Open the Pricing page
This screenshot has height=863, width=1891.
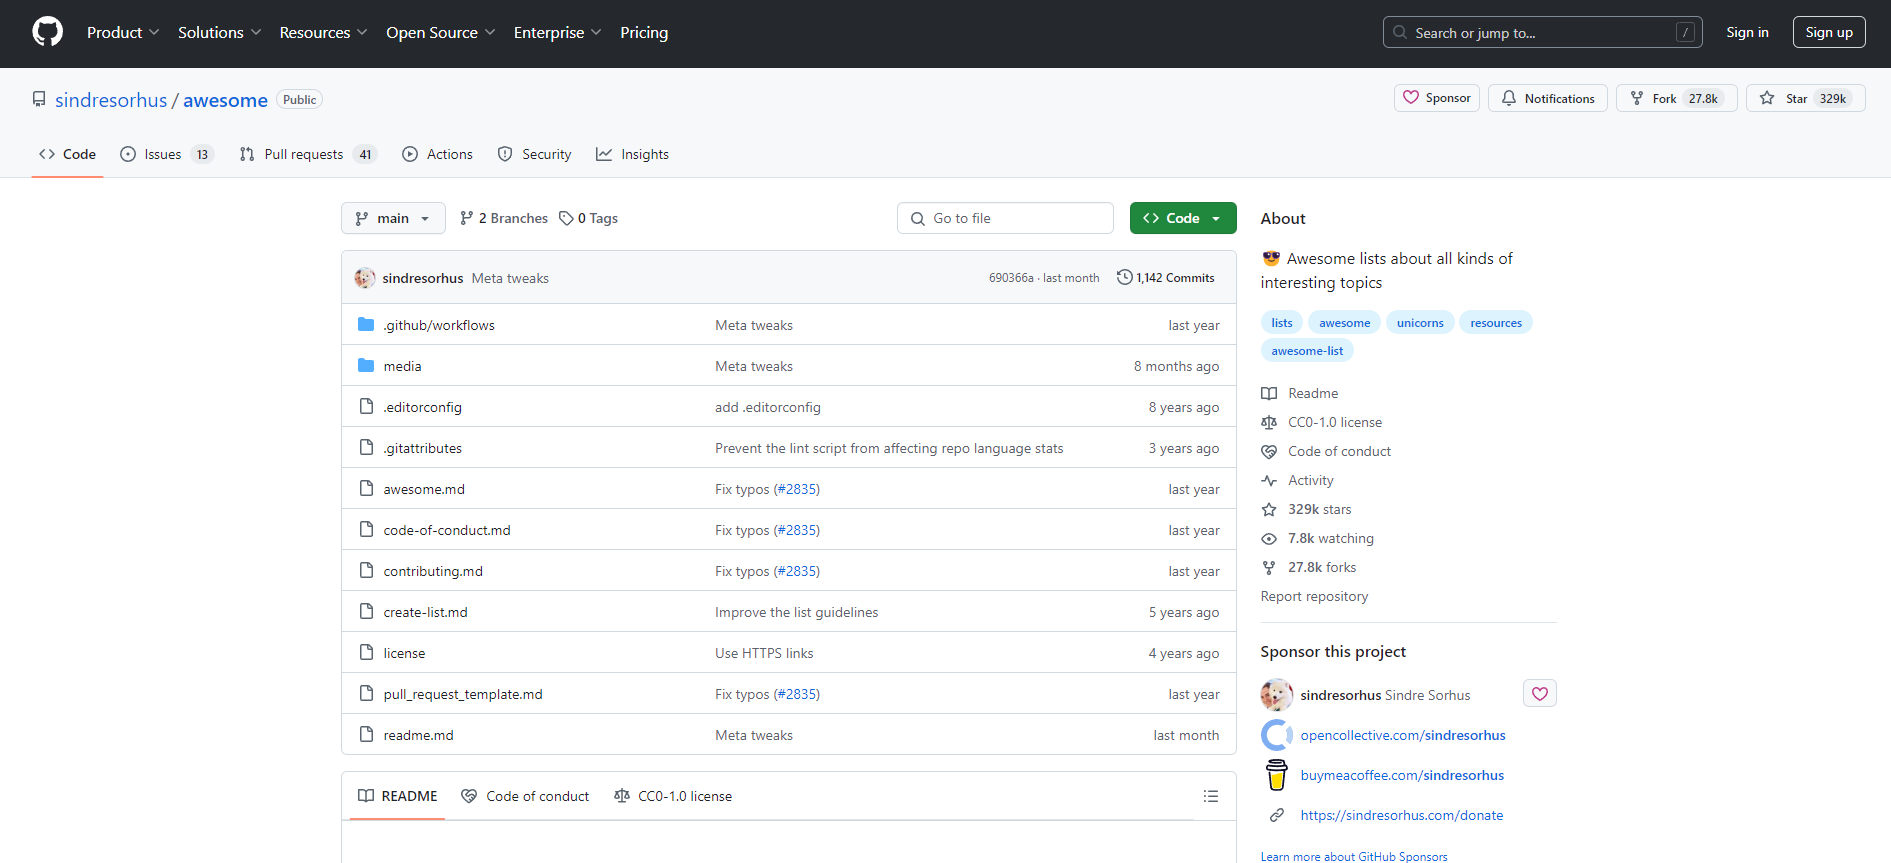pyautogui.click(x=644, y=32)
